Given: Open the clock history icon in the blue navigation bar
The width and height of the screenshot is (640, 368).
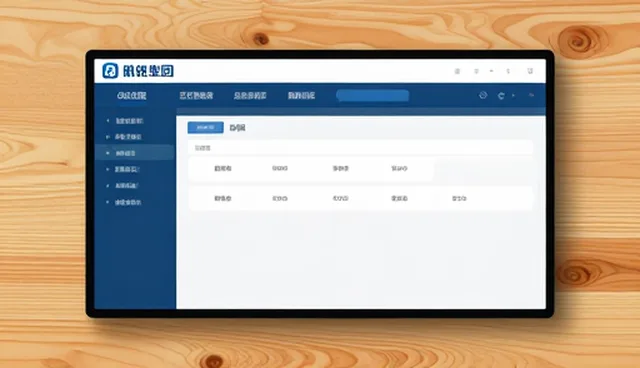Looking at the screenshot, I should point(483,95).
